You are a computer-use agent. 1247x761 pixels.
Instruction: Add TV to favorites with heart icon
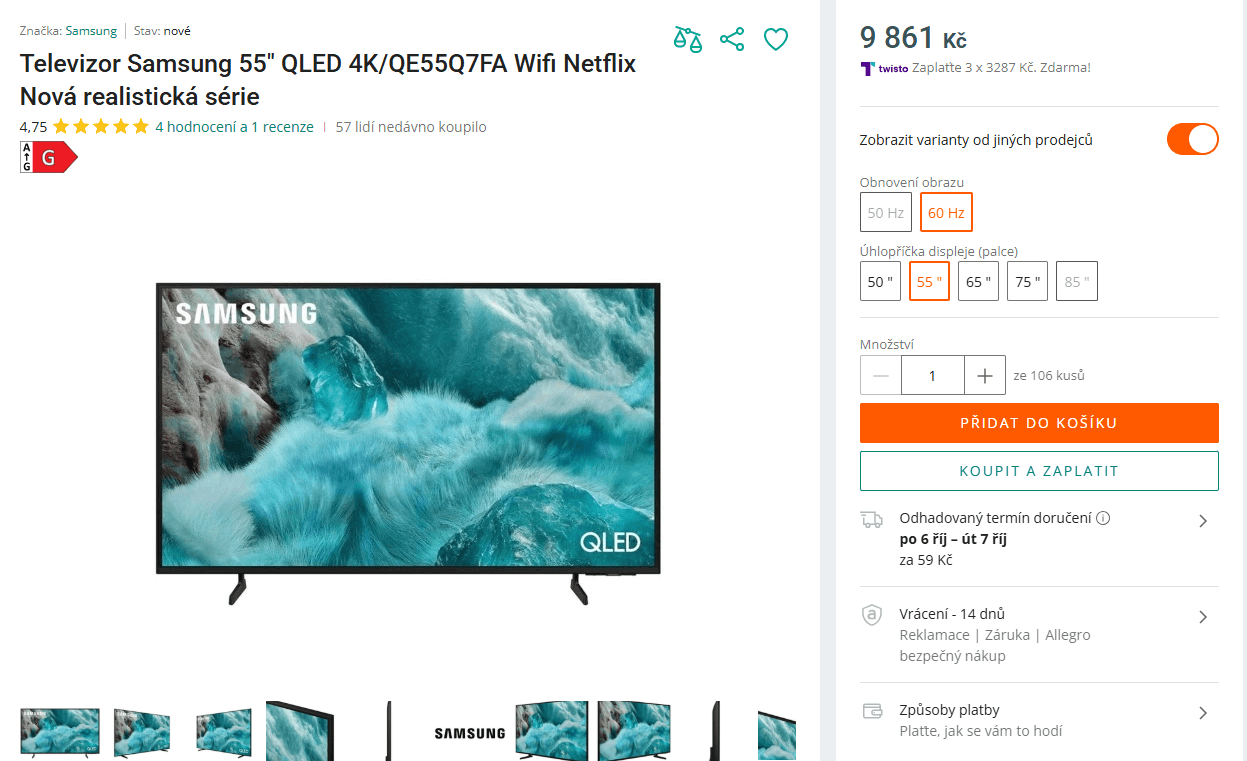pyautogui.click(x=776, y=39)
